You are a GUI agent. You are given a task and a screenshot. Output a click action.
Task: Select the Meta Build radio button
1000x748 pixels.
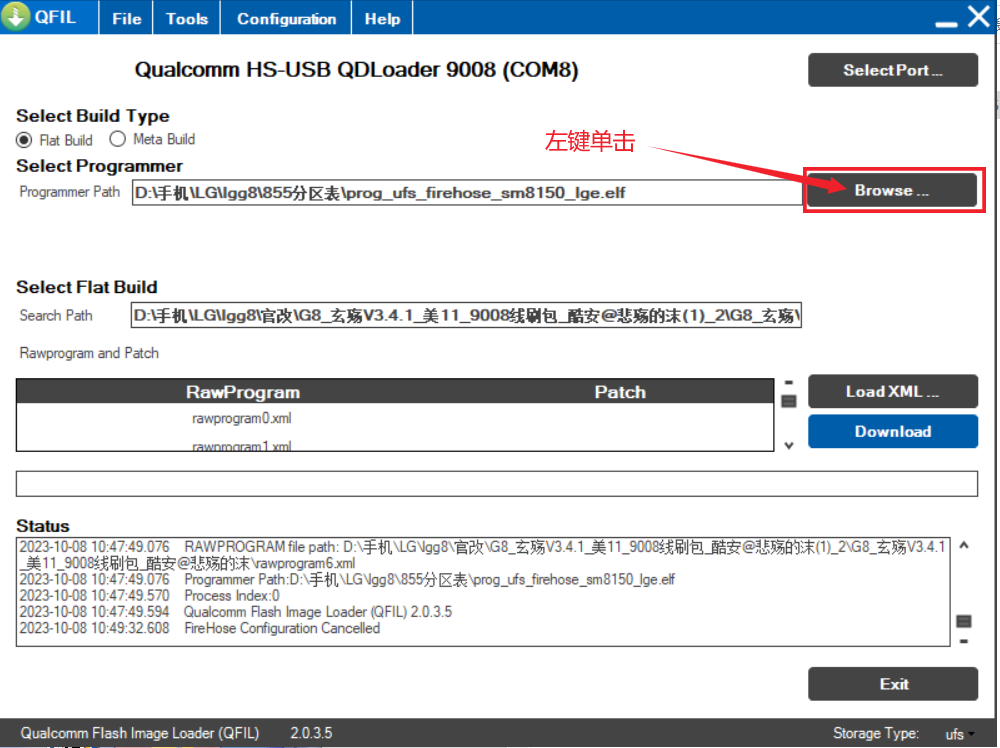coord(118,140)
